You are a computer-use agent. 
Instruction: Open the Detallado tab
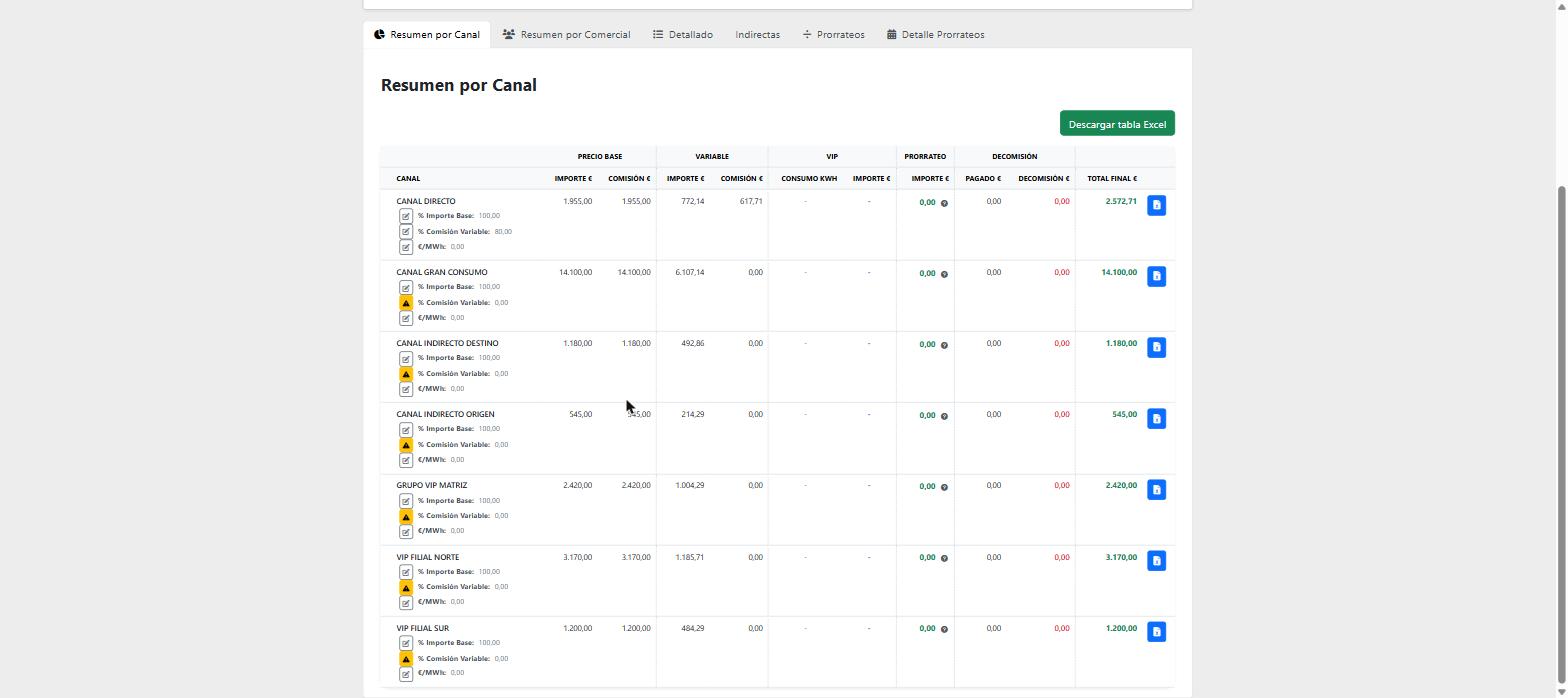(x=683, y=35)
